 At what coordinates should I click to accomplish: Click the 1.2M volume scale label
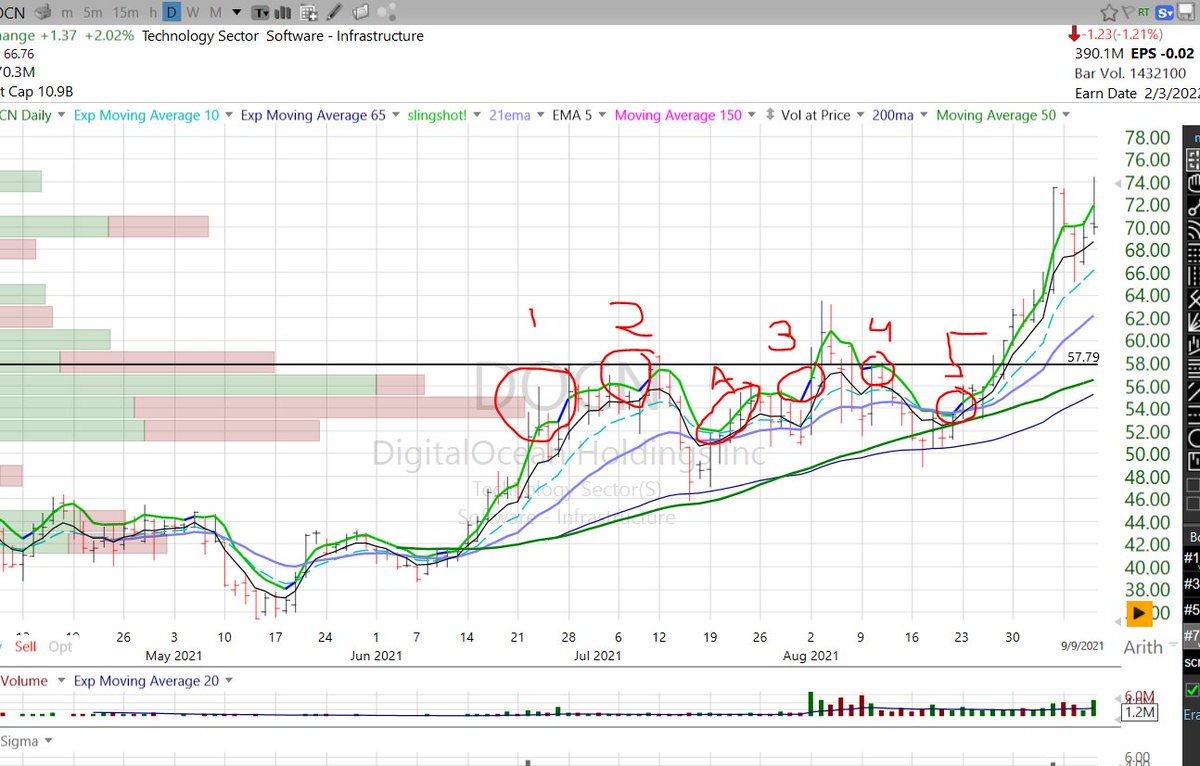(x=1141, y=712)
